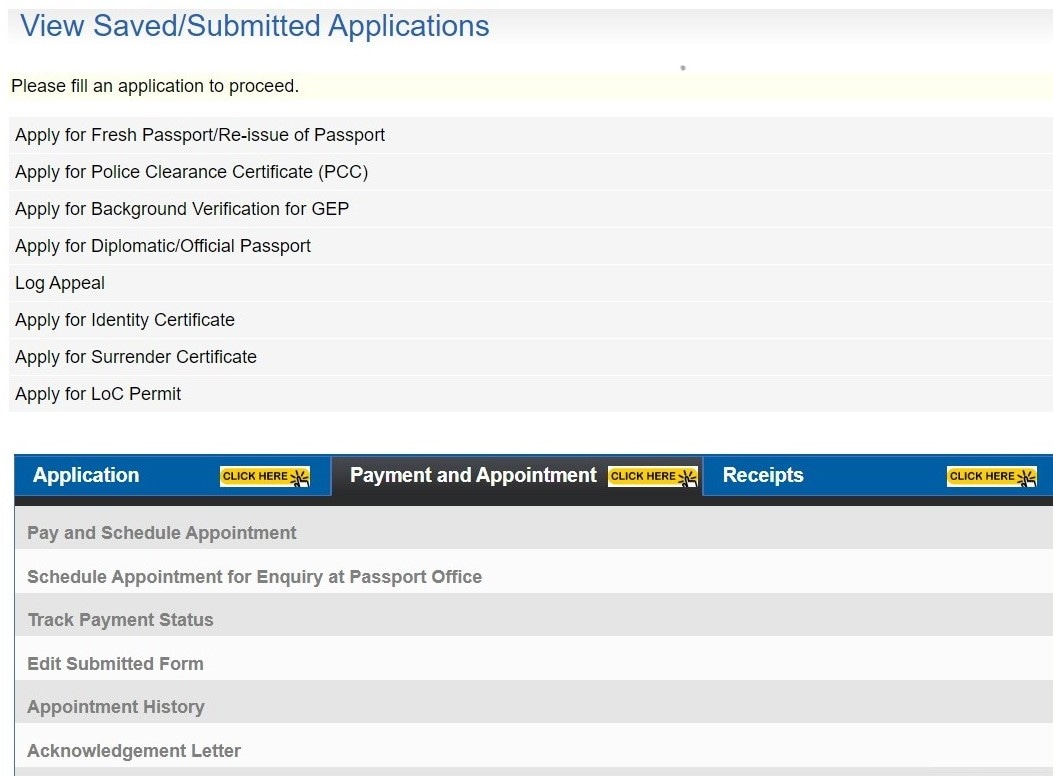Open the Payment and Appointment tab
Viewport: 1053px width, 776px height.
(x=473, y=476)
